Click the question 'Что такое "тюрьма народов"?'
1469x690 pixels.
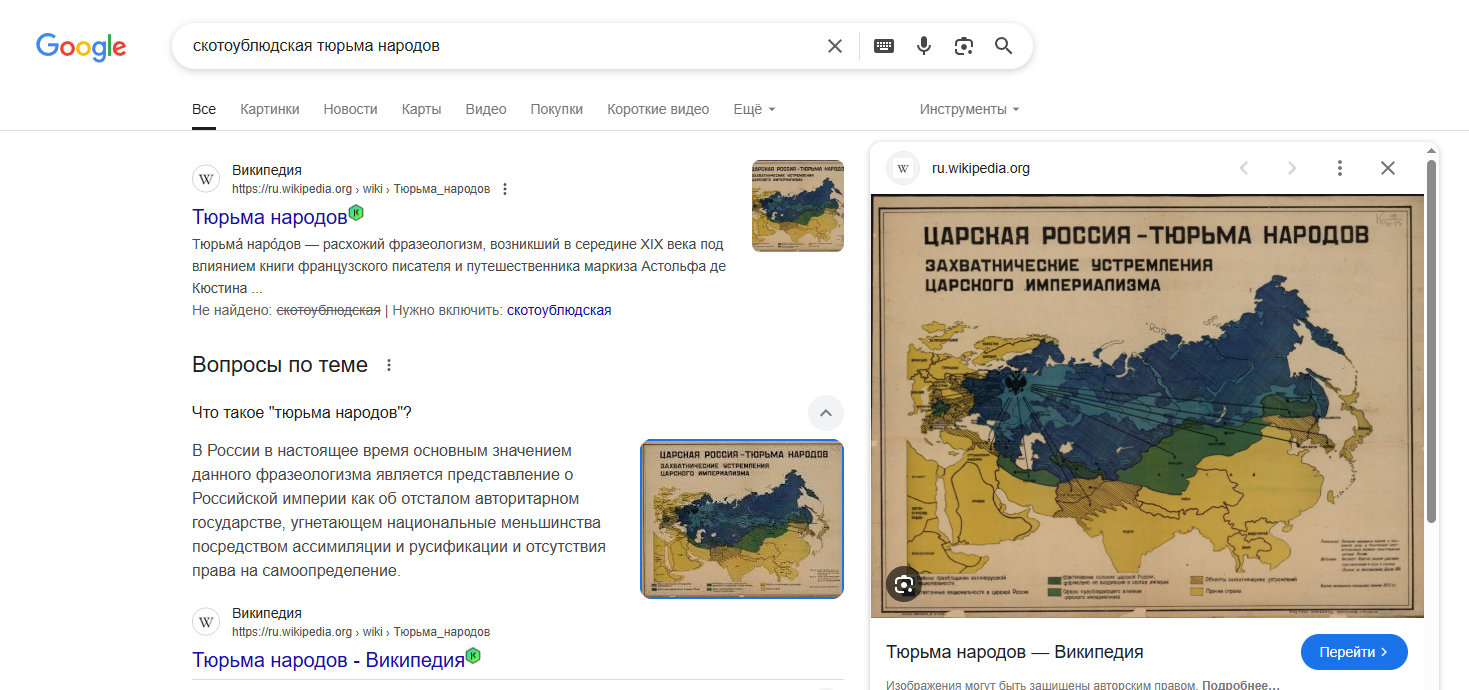(x=302, y=413)
